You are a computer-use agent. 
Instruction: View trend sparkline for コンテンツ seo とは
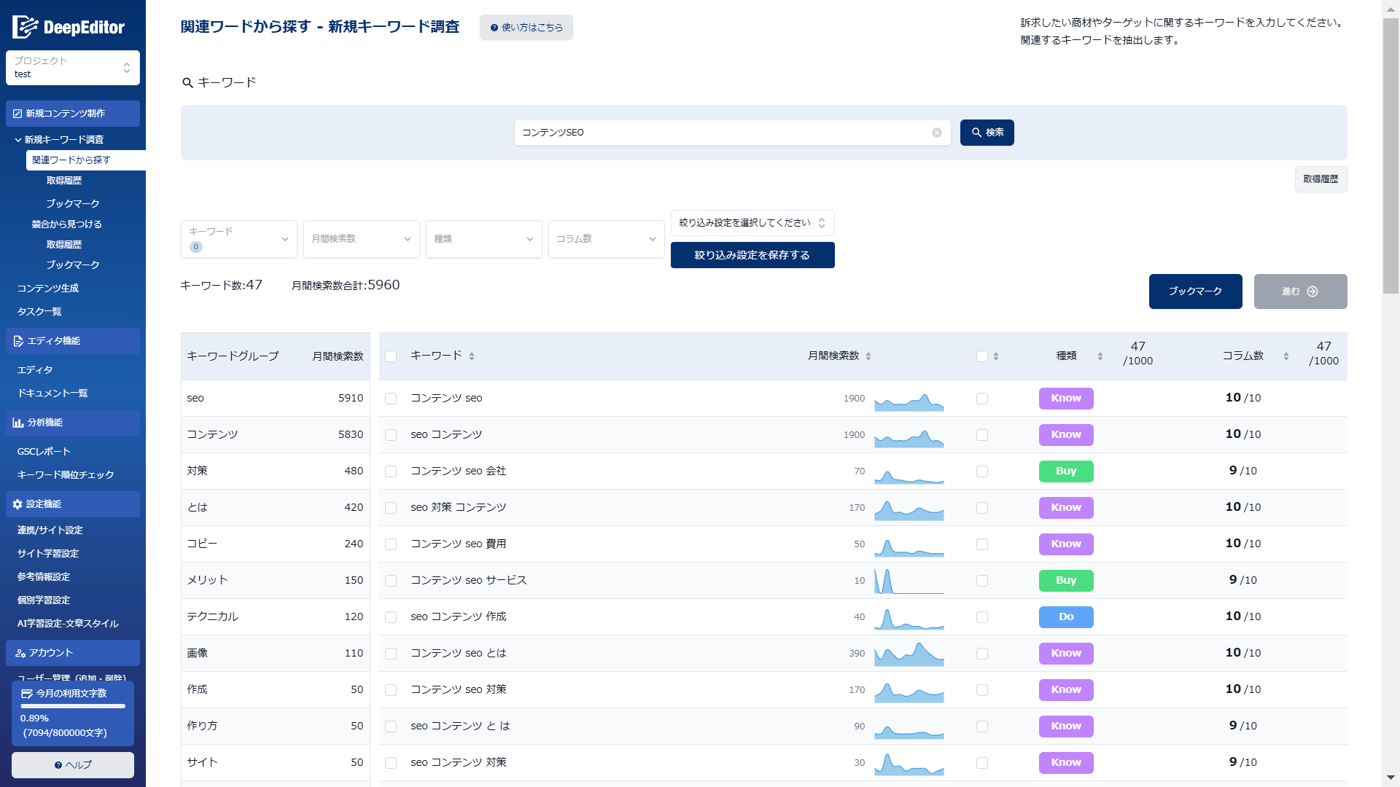click(909, 655)
